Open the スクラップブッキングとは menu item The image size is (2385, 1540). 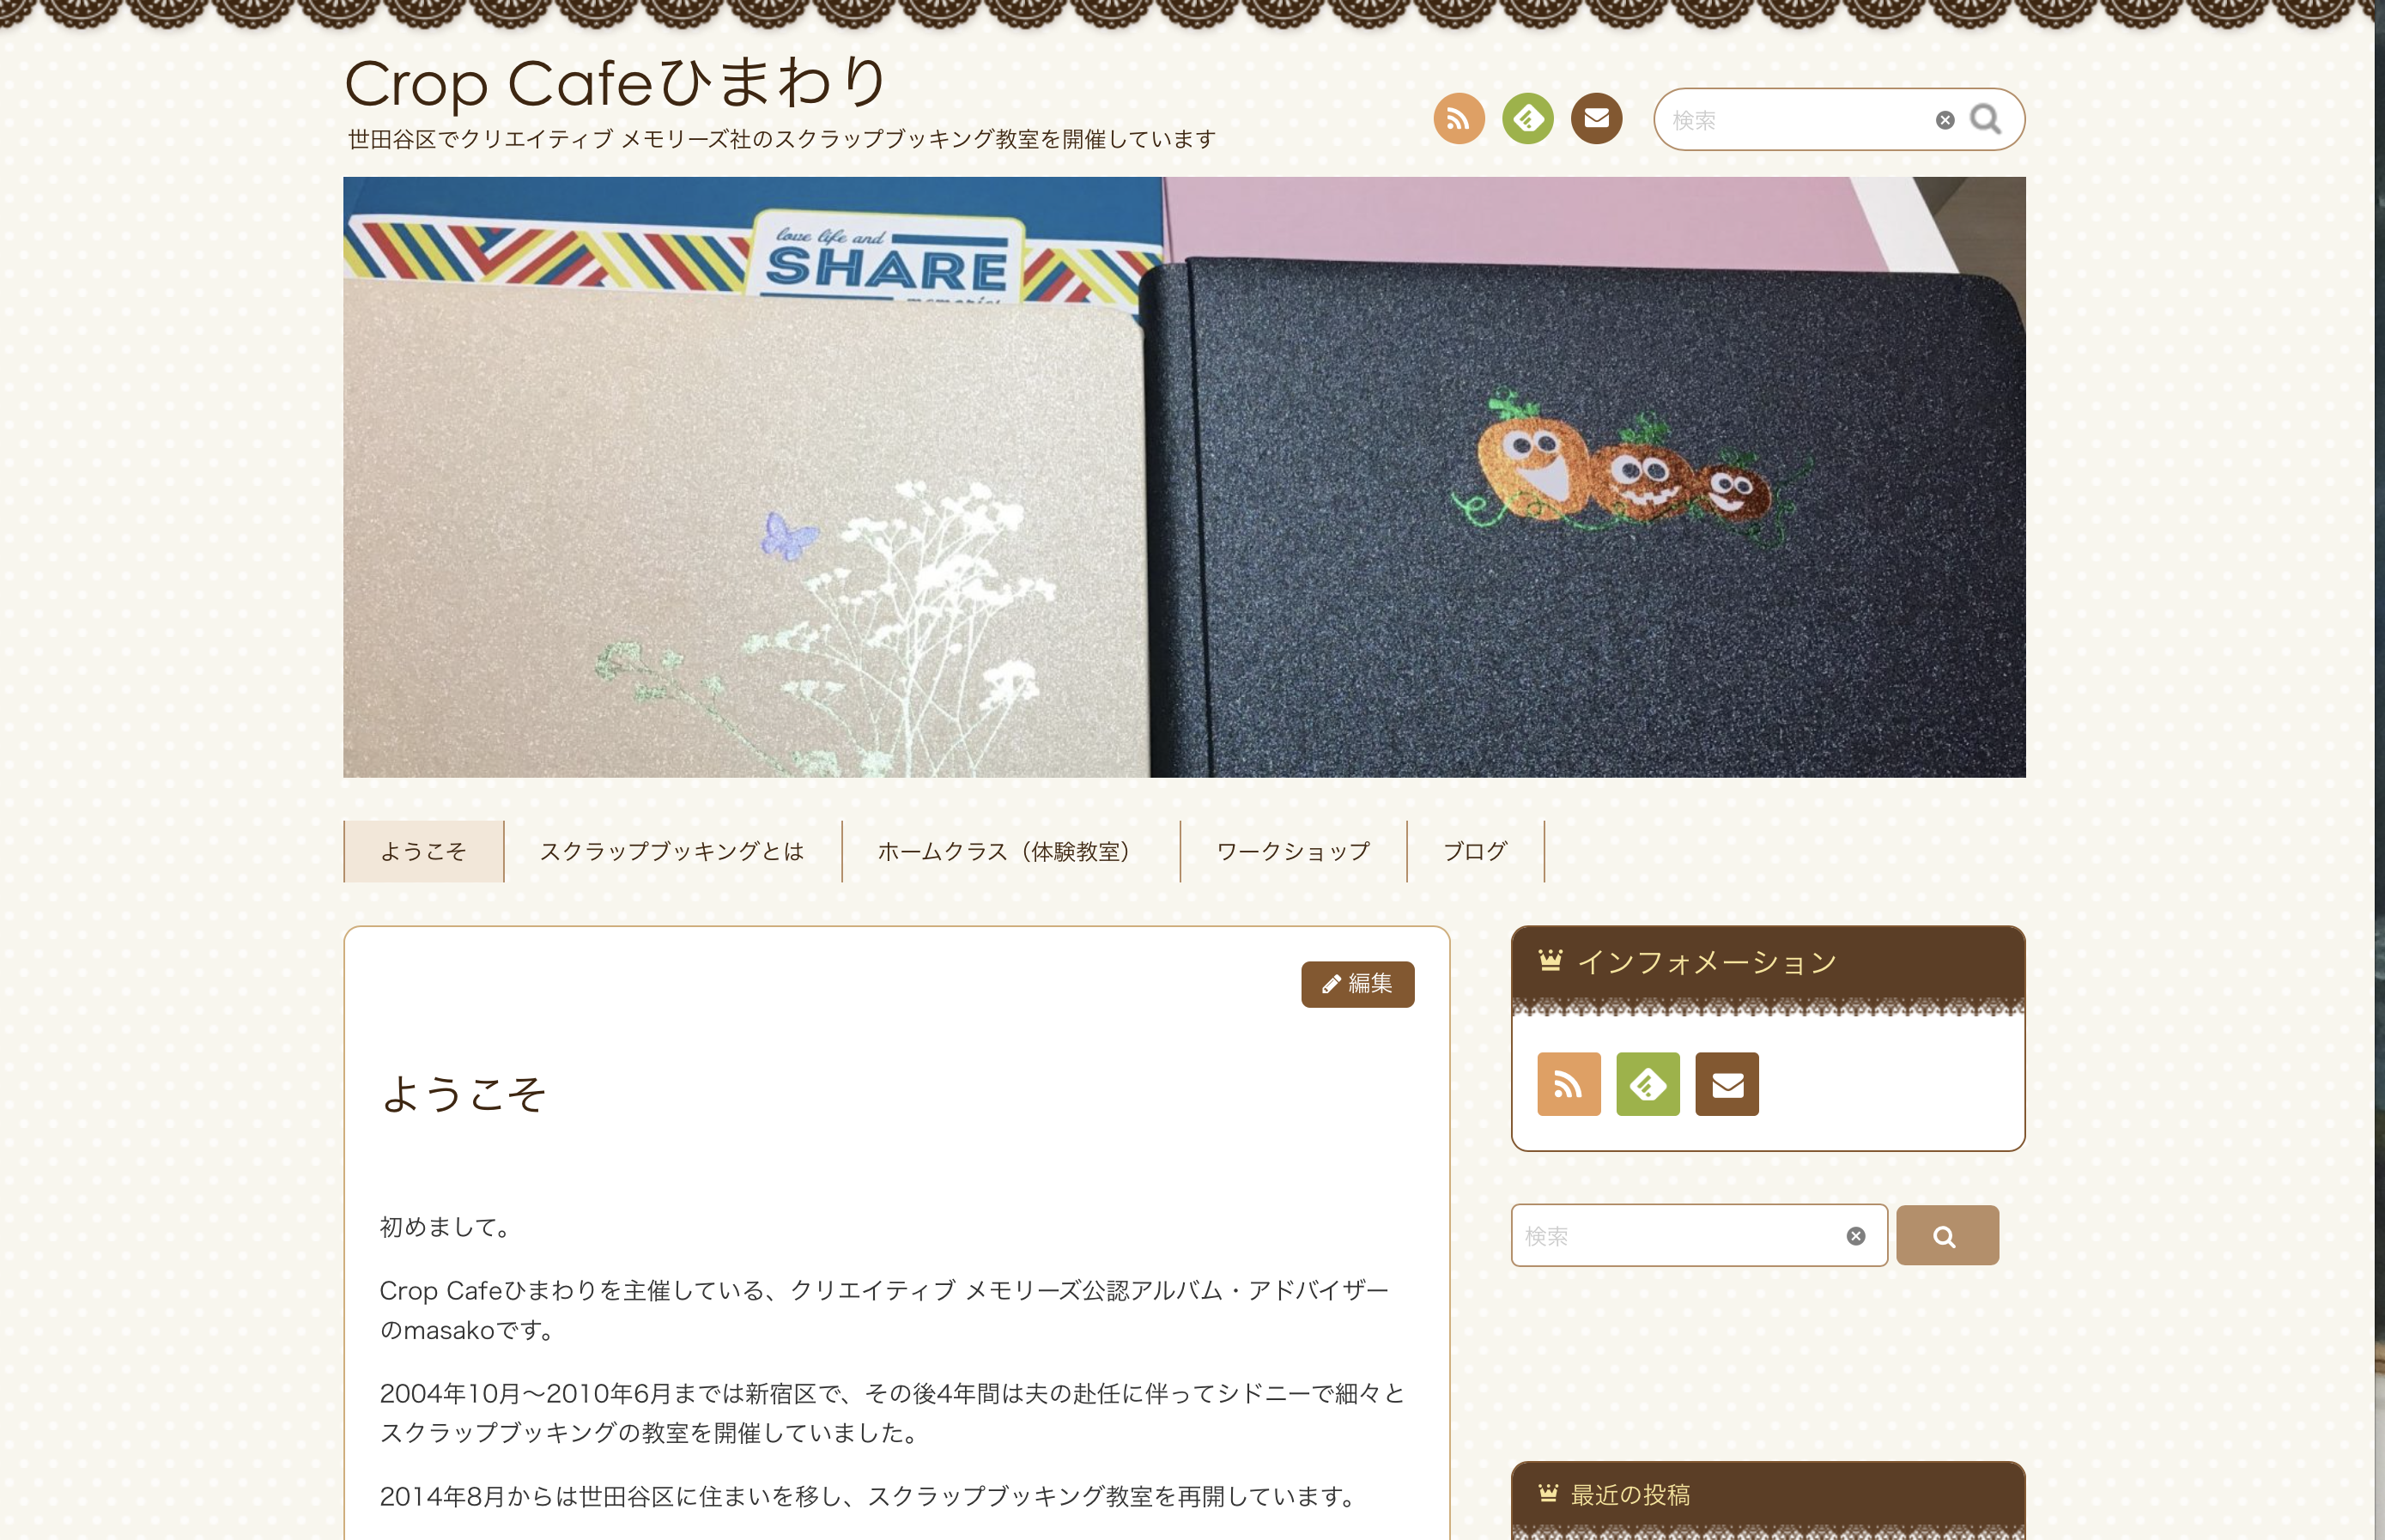[x=672, y=851]
